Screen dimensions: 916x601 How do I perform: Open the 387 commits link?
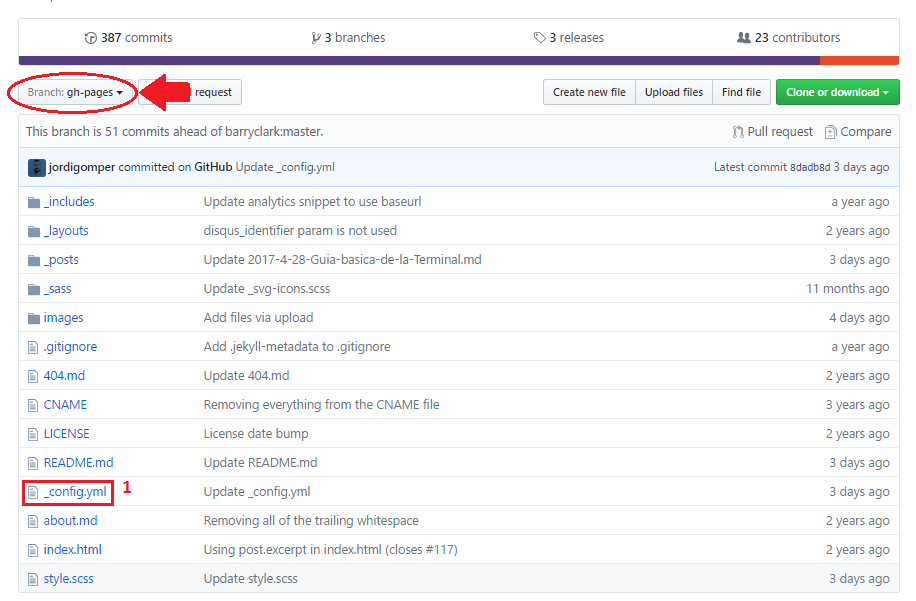[129, 38]
